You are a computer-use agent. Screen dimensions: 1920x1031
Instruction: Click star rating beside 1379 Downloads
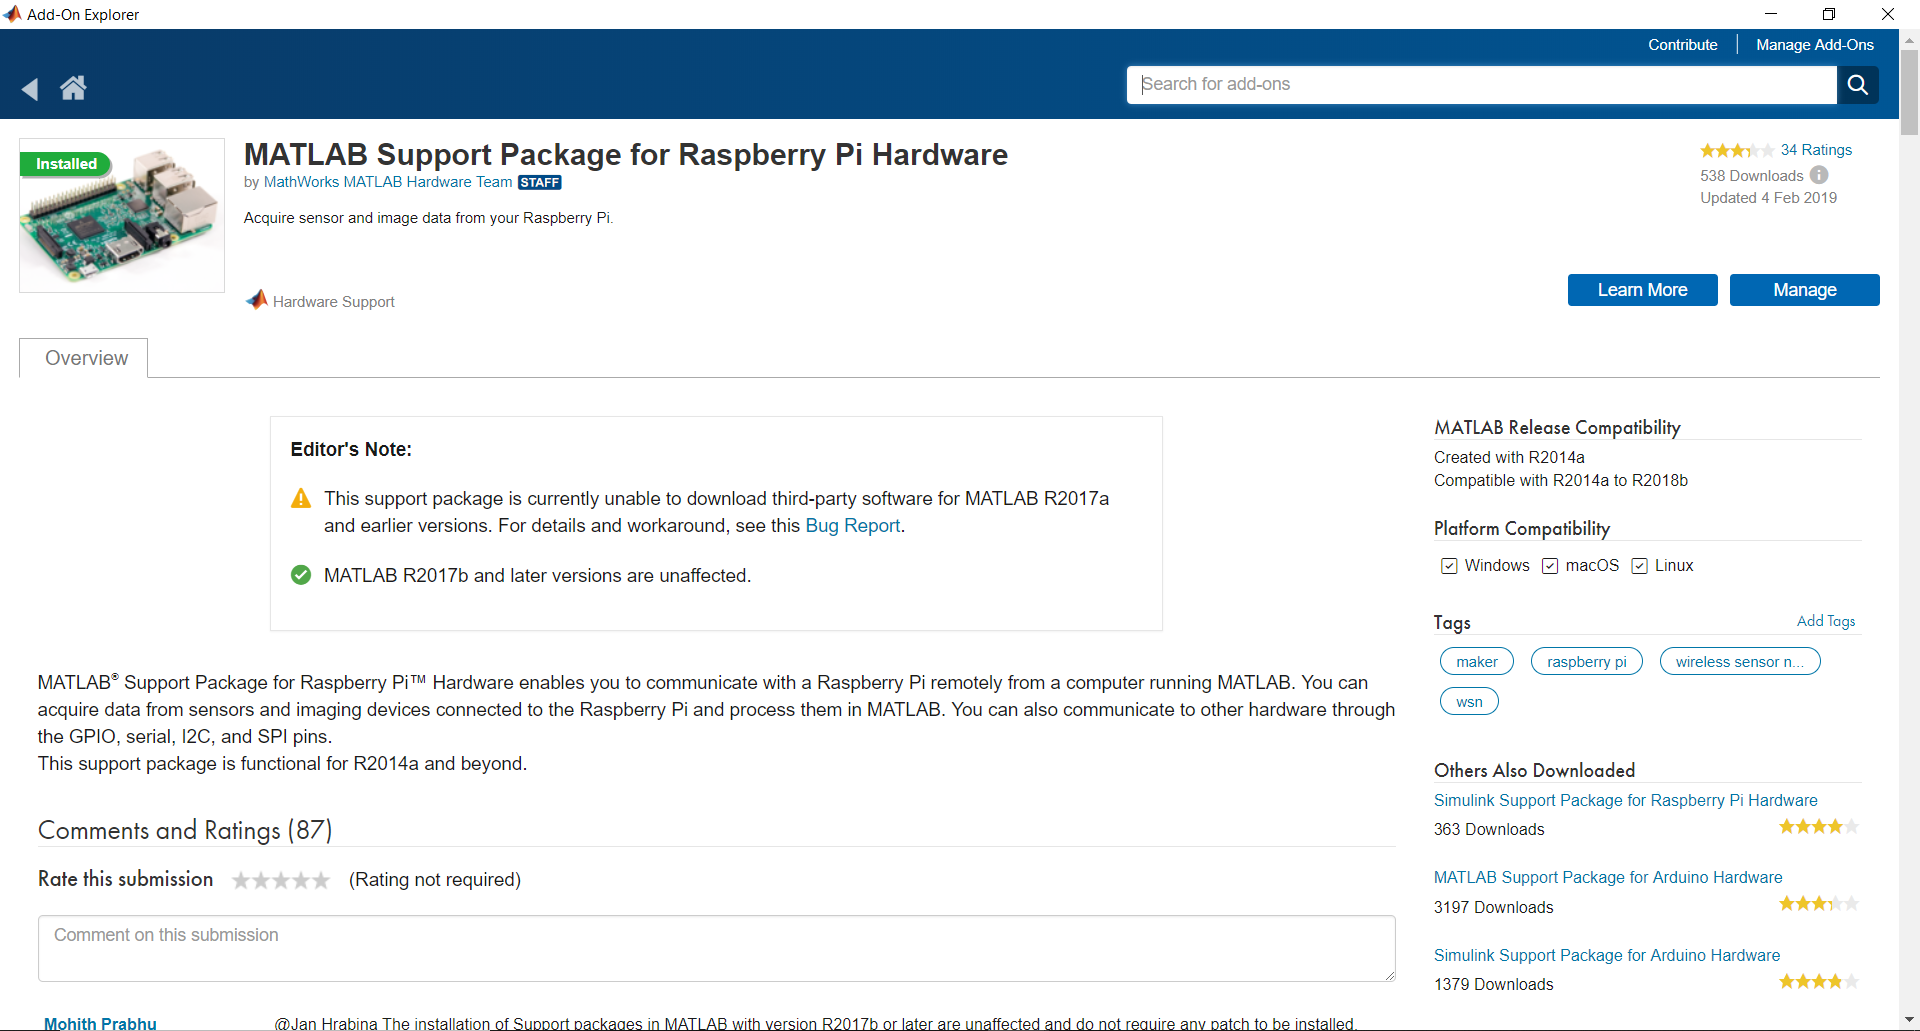click(1818, 982)
